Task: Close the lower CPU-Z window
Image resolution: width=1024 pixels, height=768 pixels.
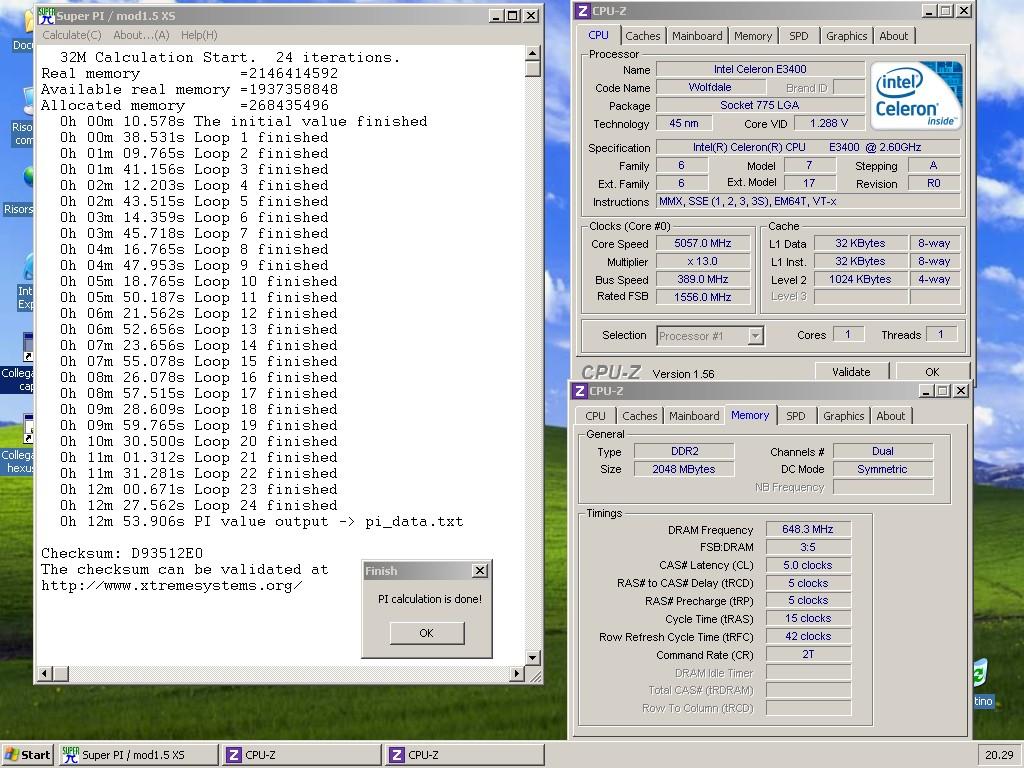Action: pos(961,391)
